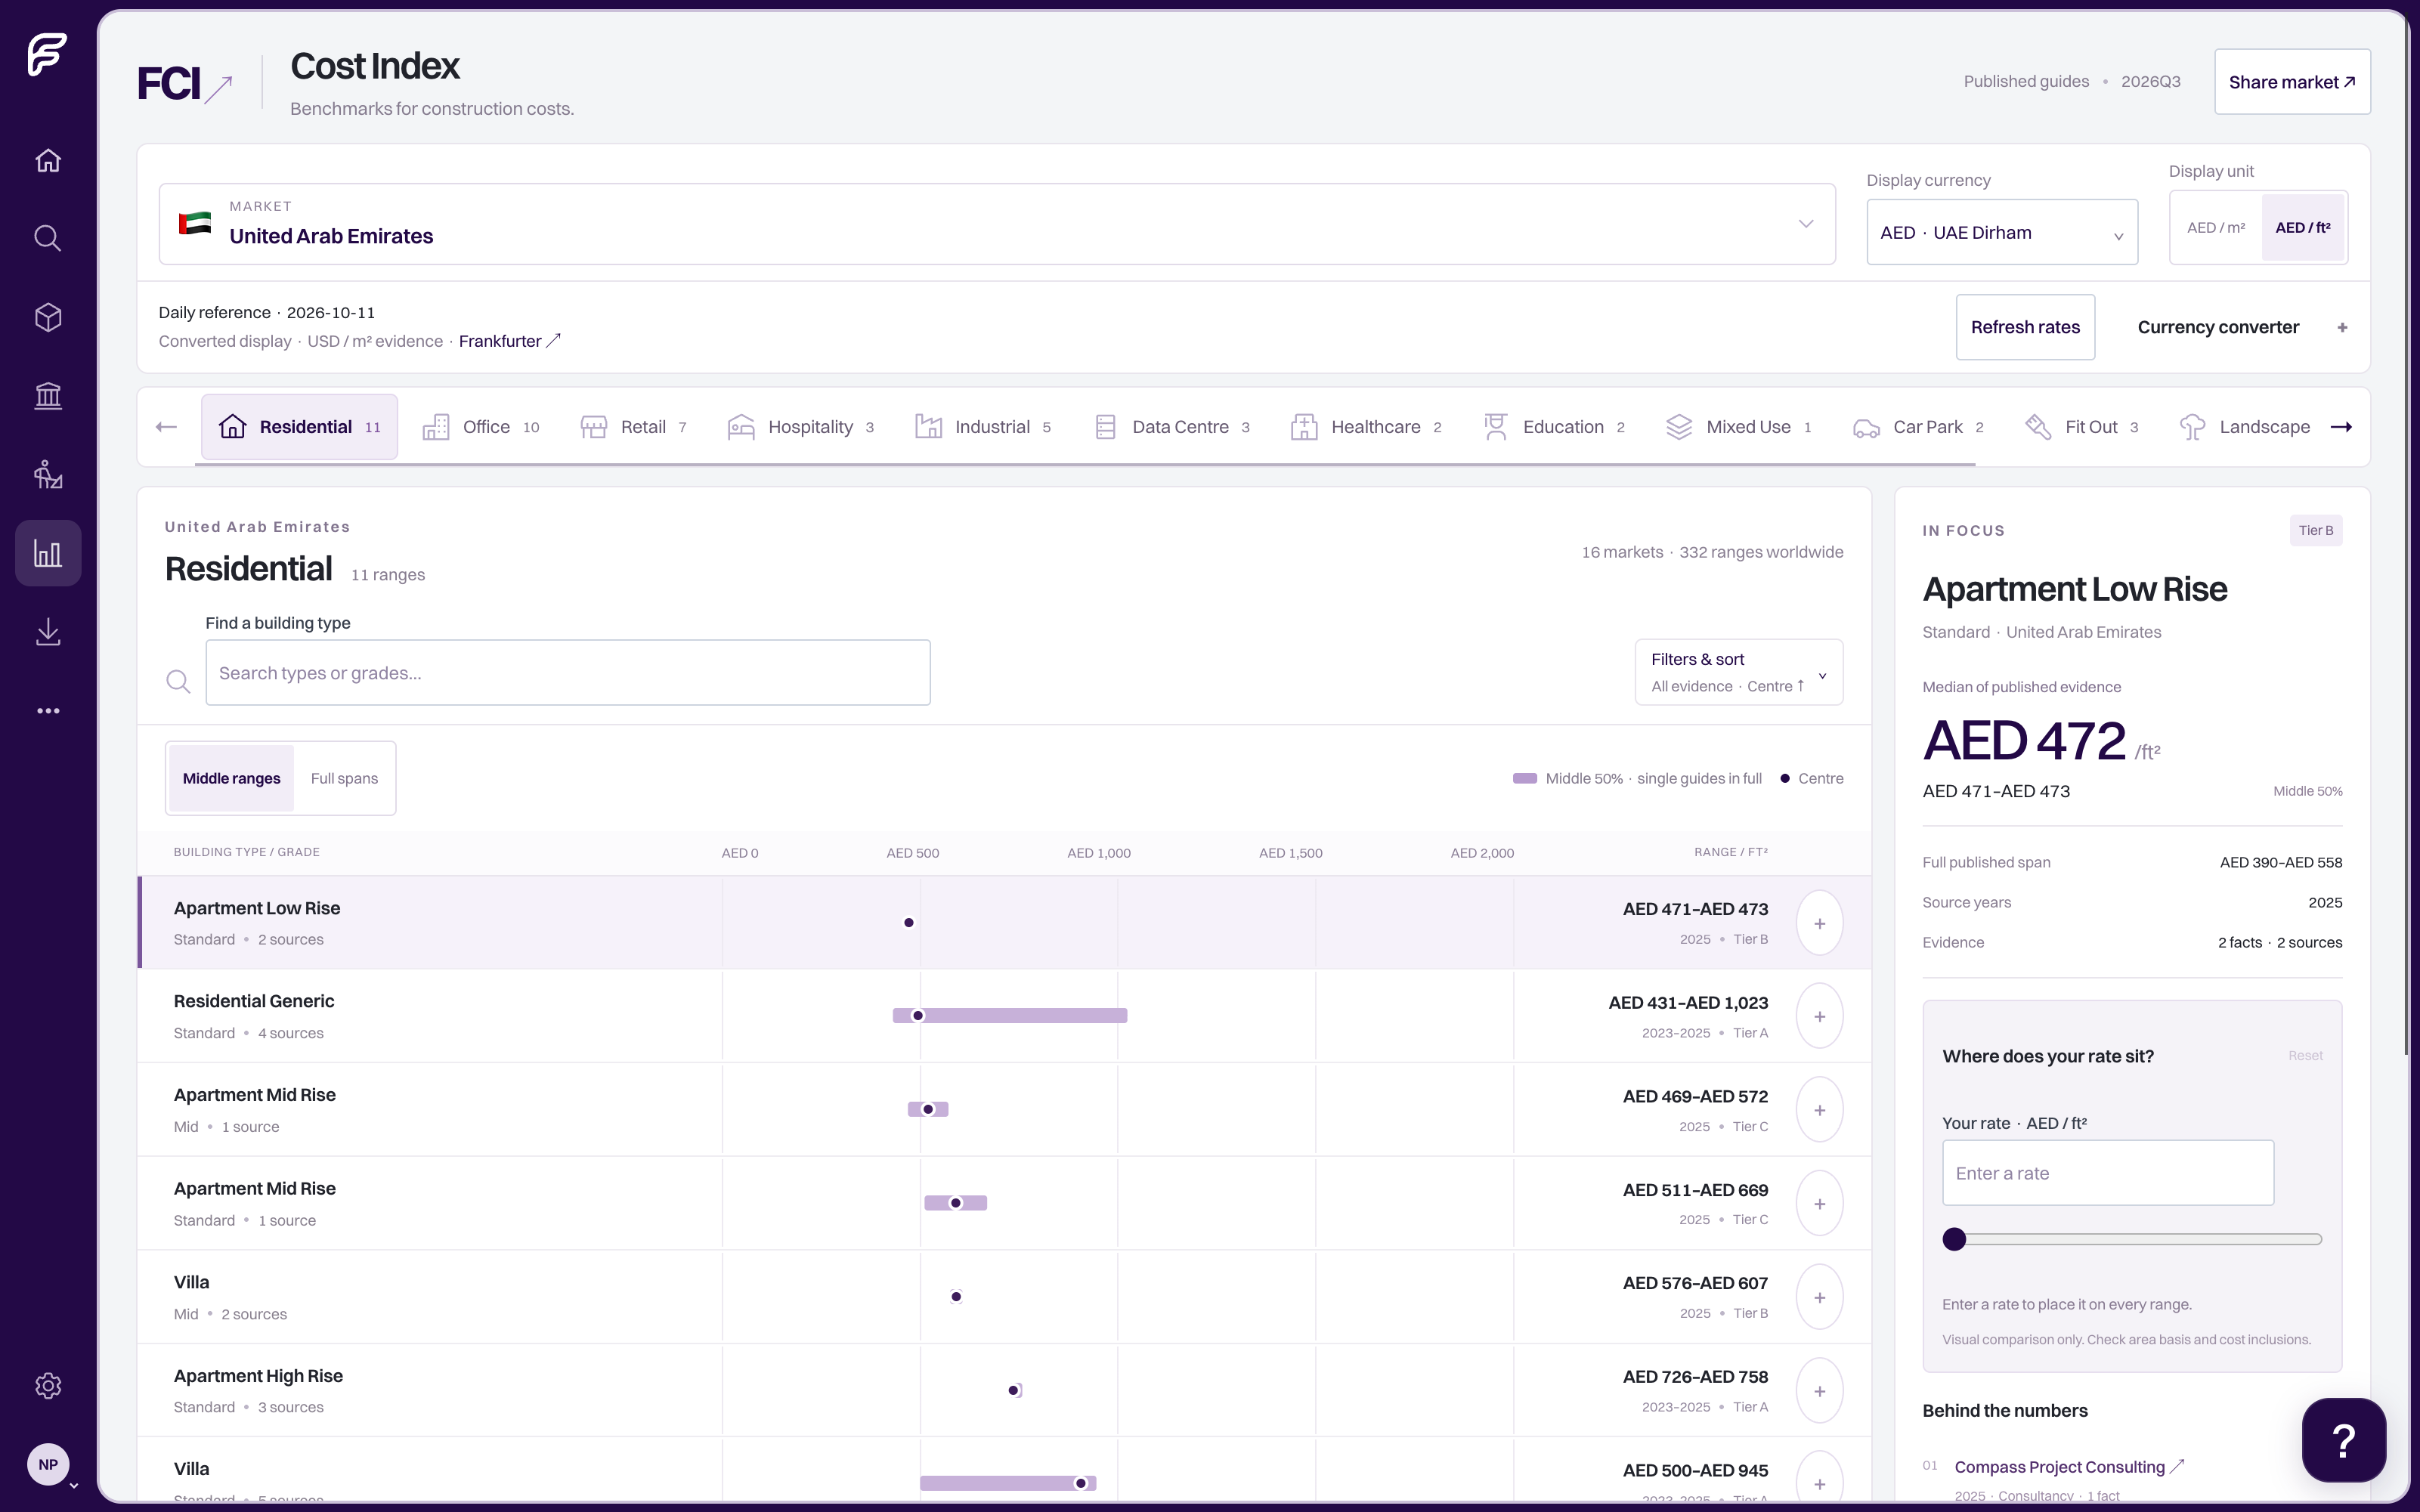
Task: Expand the Apartment High Rise row plus
Action: (x=1819, y=1391)
